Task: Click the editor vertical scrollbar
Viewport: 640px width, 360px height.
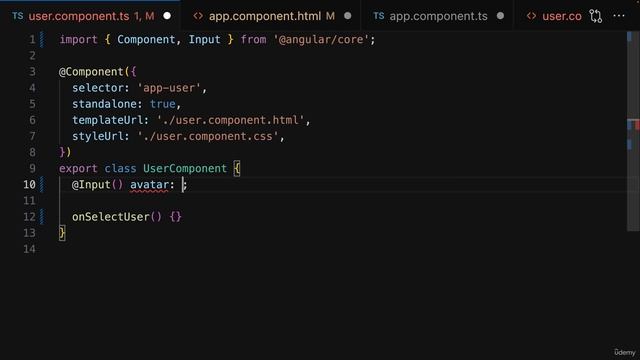Action: click(x=633, y=131)
